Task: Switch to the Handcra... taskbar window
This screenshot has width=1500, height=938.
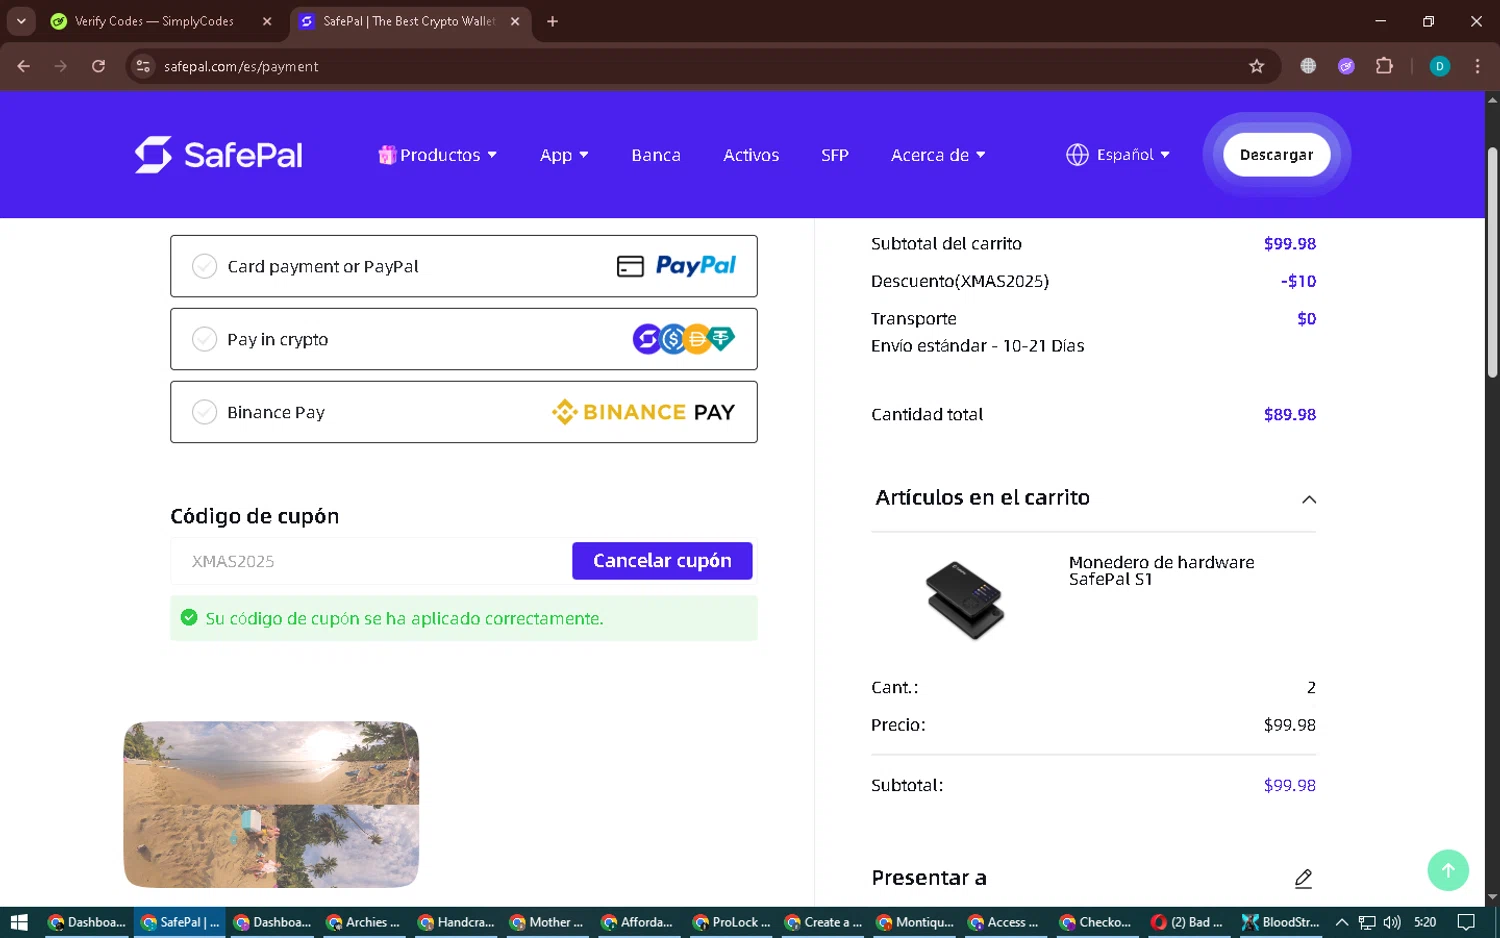Action: point(458,922)
